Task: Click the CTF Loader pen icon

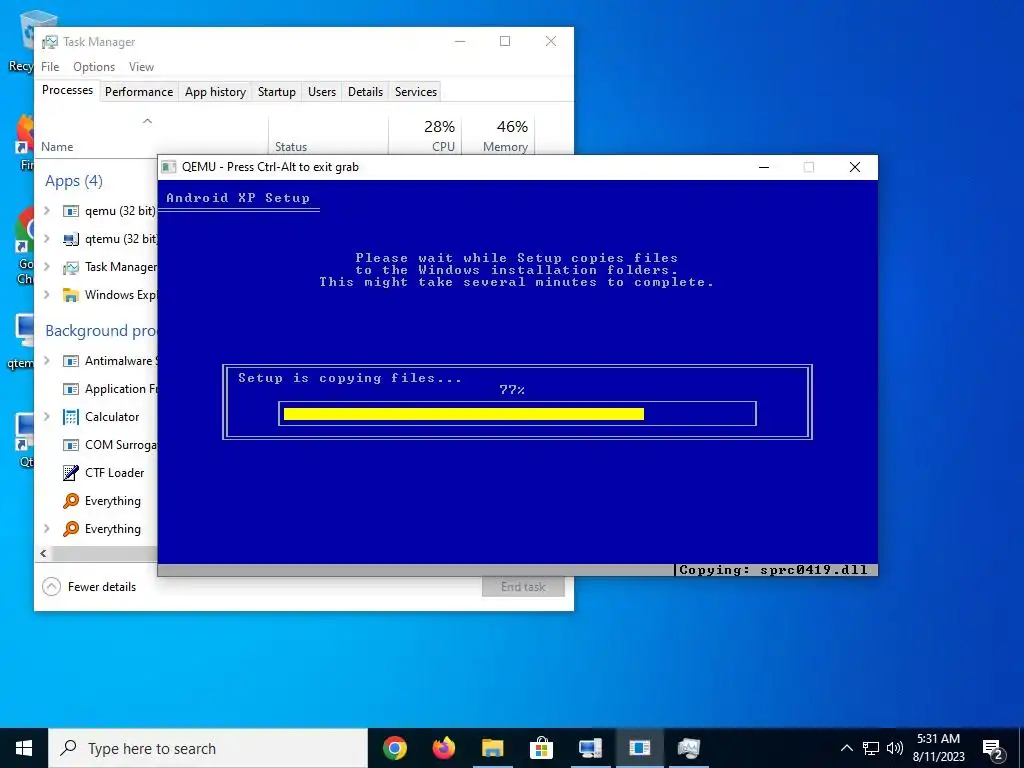Action: pyautogui.click(x=71, y=472)
